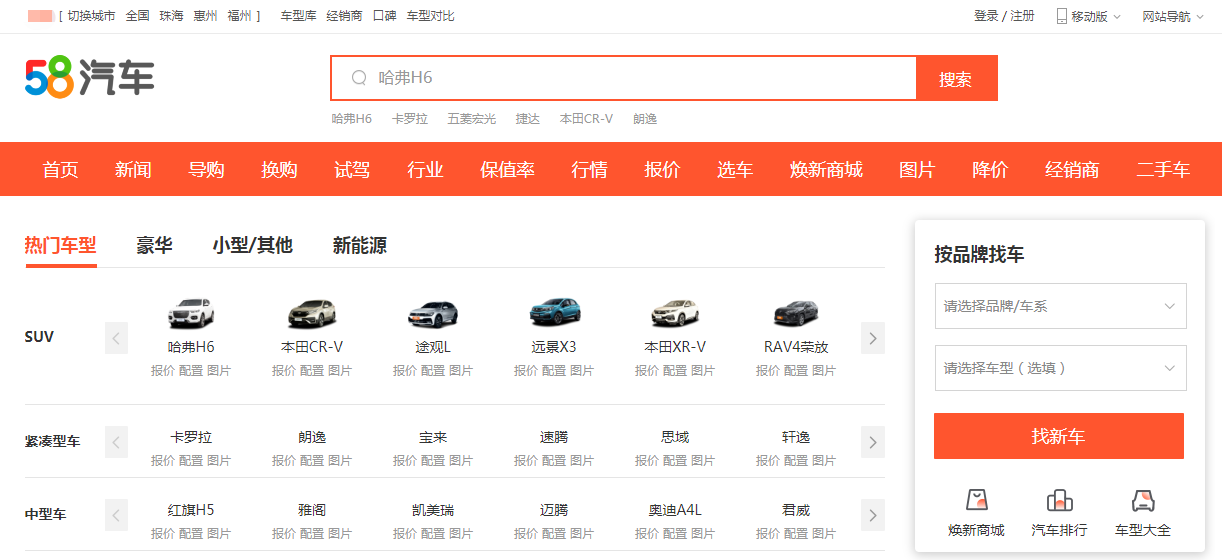Open the 轩逸 model link
The image size is (1222, 560).
(796, 437)
